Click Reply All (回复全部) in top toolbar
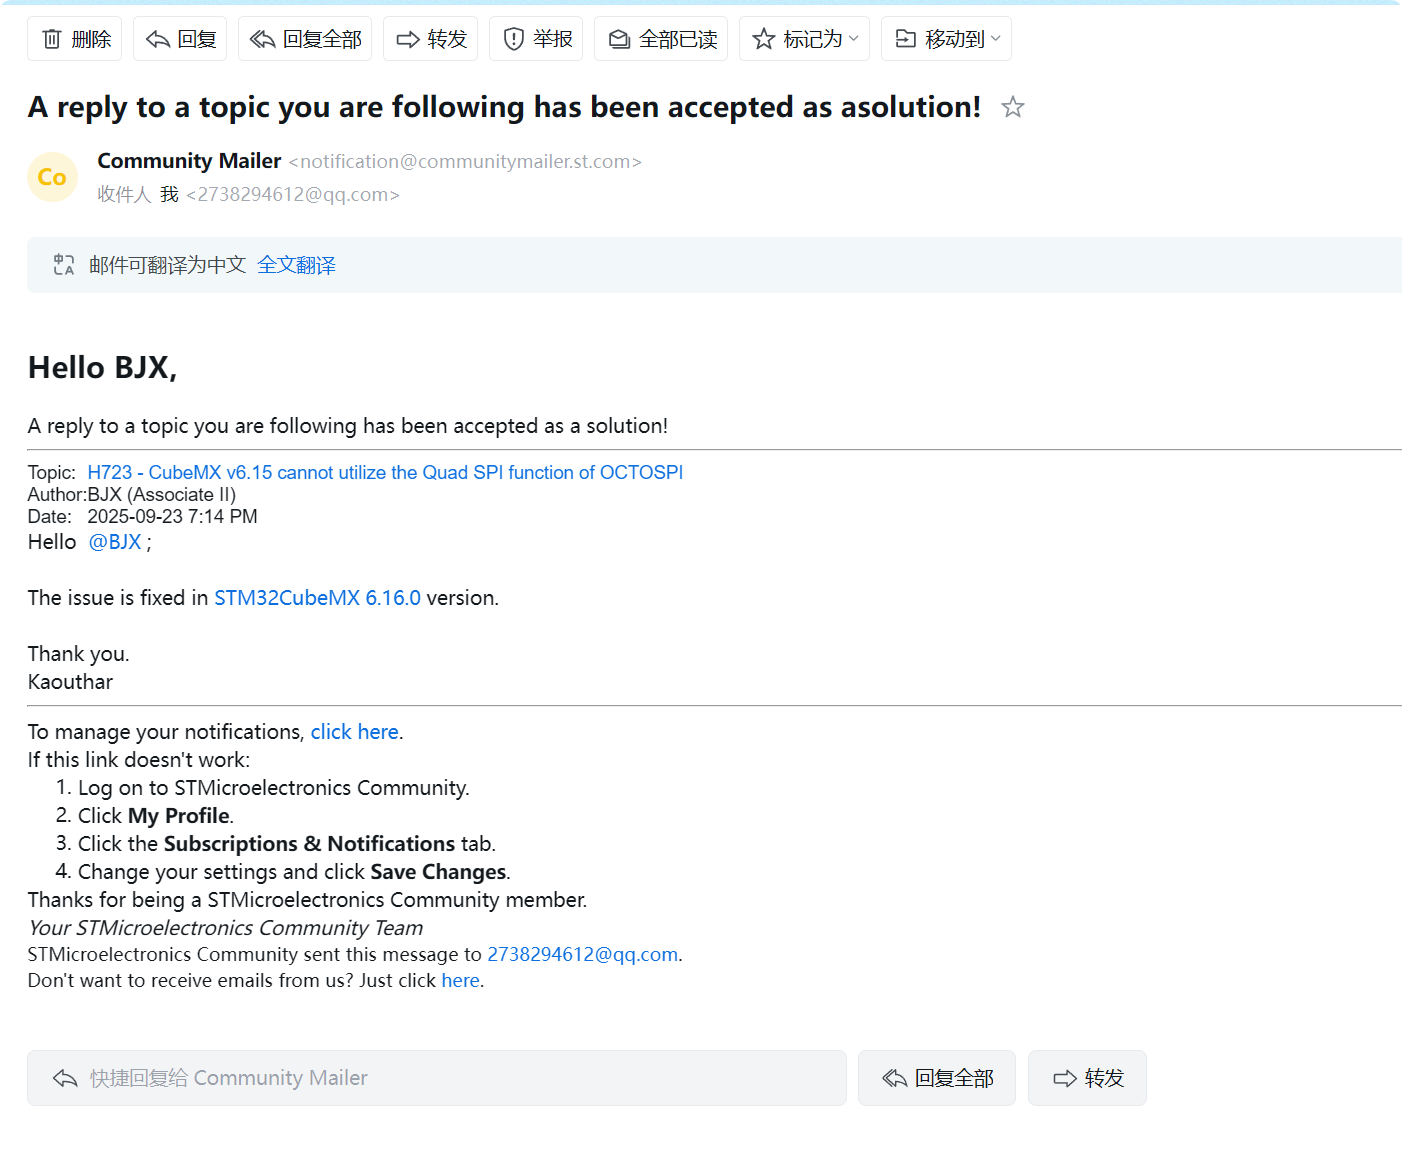1402x1174 pixels. tap(305, 39)
